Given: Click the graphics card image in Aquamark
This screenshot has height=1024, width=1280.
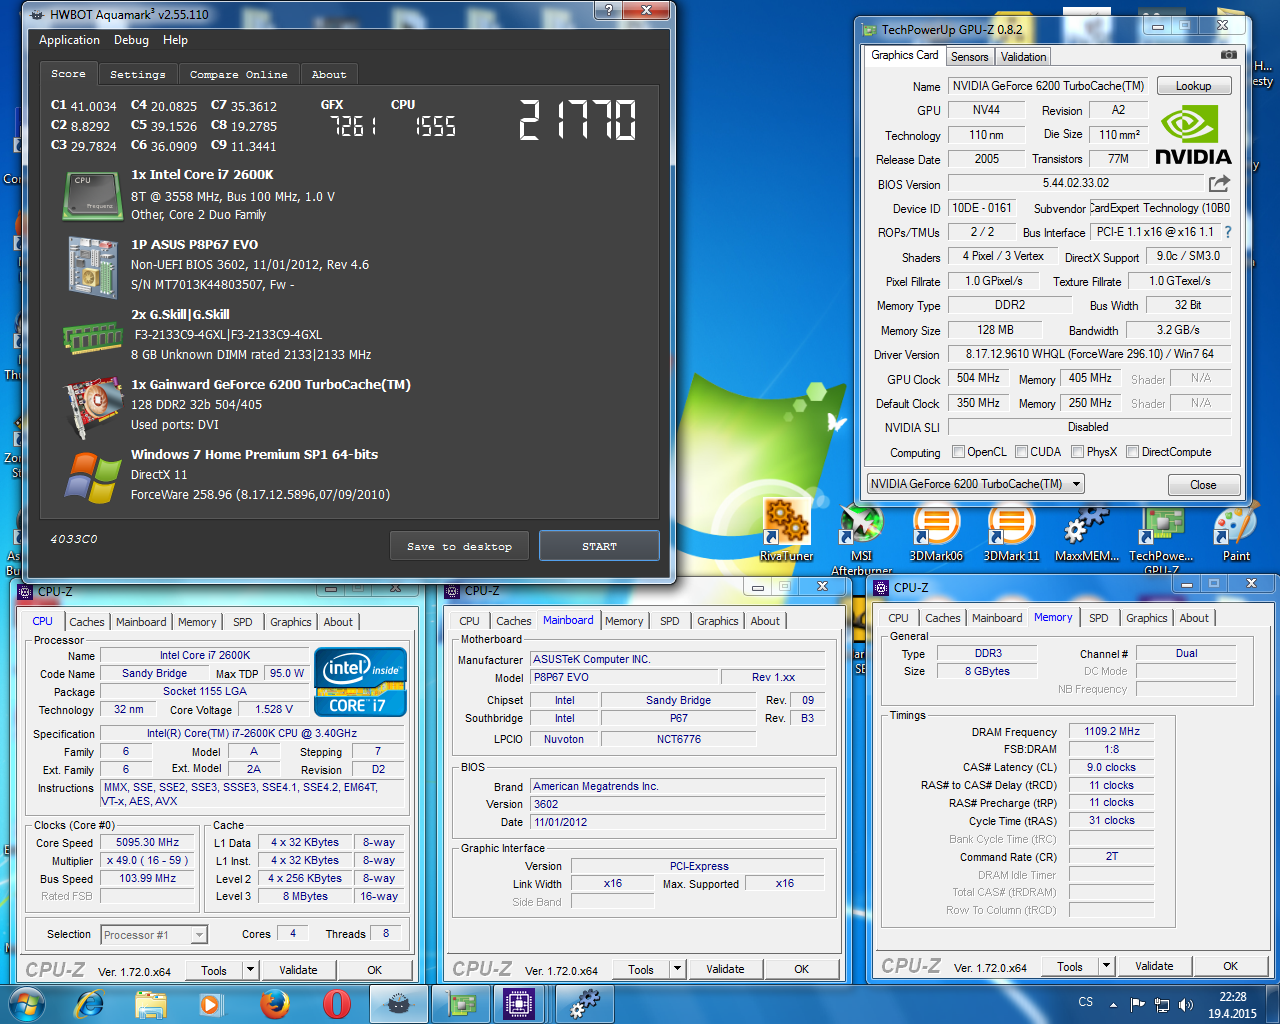Looking at the screenshot, I should (x=93, y=410).
